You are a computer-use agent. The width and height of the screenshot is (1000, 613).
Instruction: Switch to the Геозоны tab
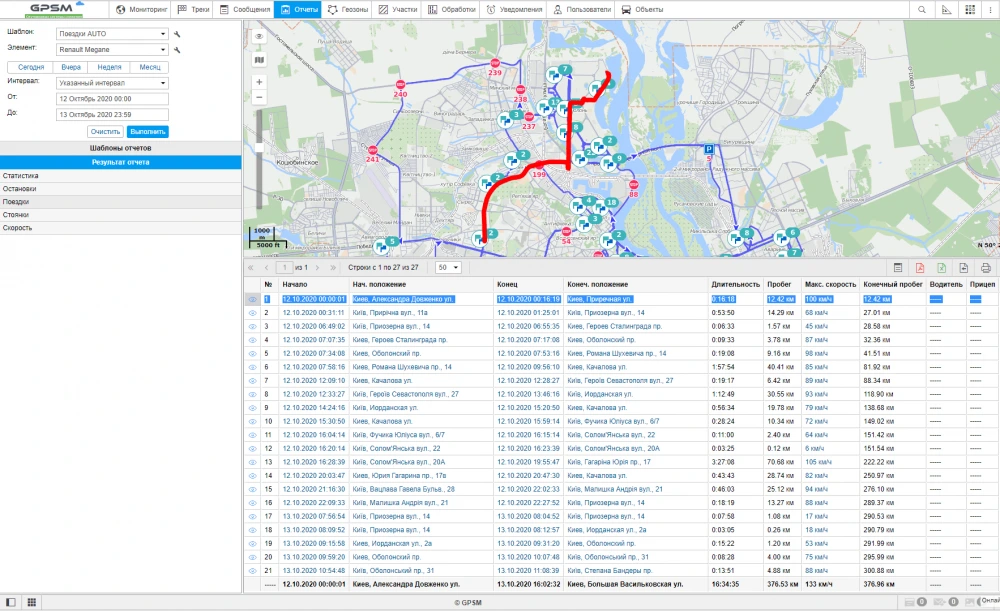coord(347,10)
